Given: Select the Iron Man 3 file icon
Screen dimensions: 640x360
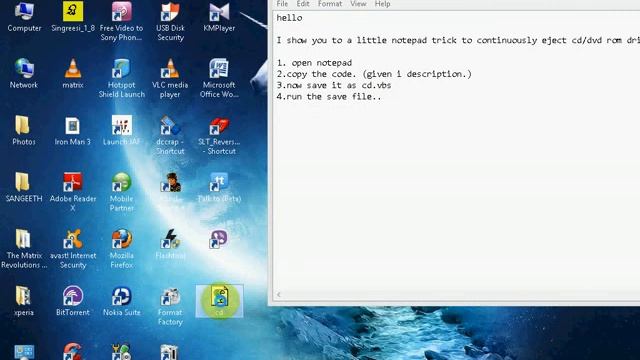Looking at the screenshot, I should 73,131.
